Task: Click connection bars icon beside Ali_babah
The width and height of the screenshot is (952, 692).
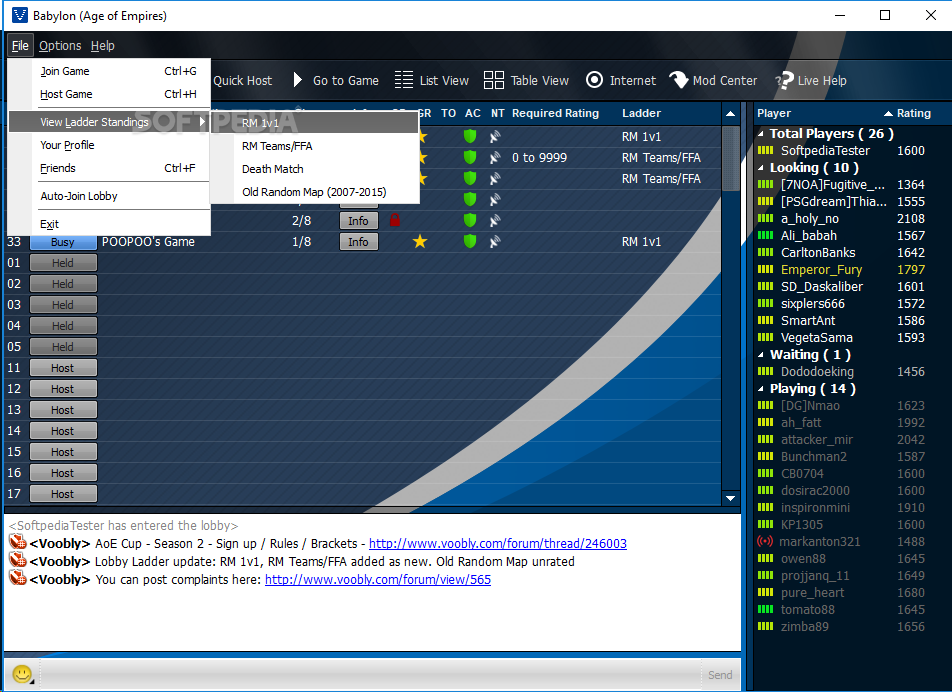Action: coord(766,235)
